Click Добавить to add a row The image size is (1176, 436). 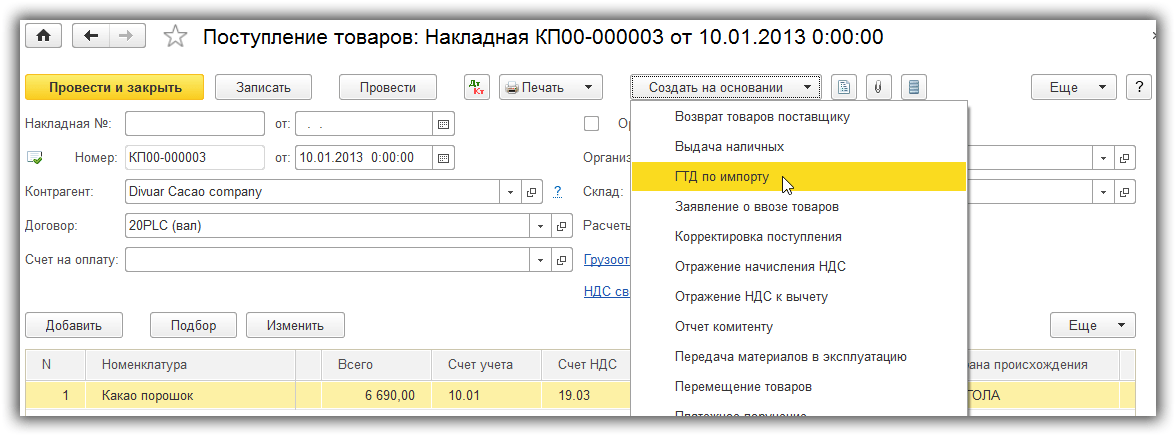point(73,325)
